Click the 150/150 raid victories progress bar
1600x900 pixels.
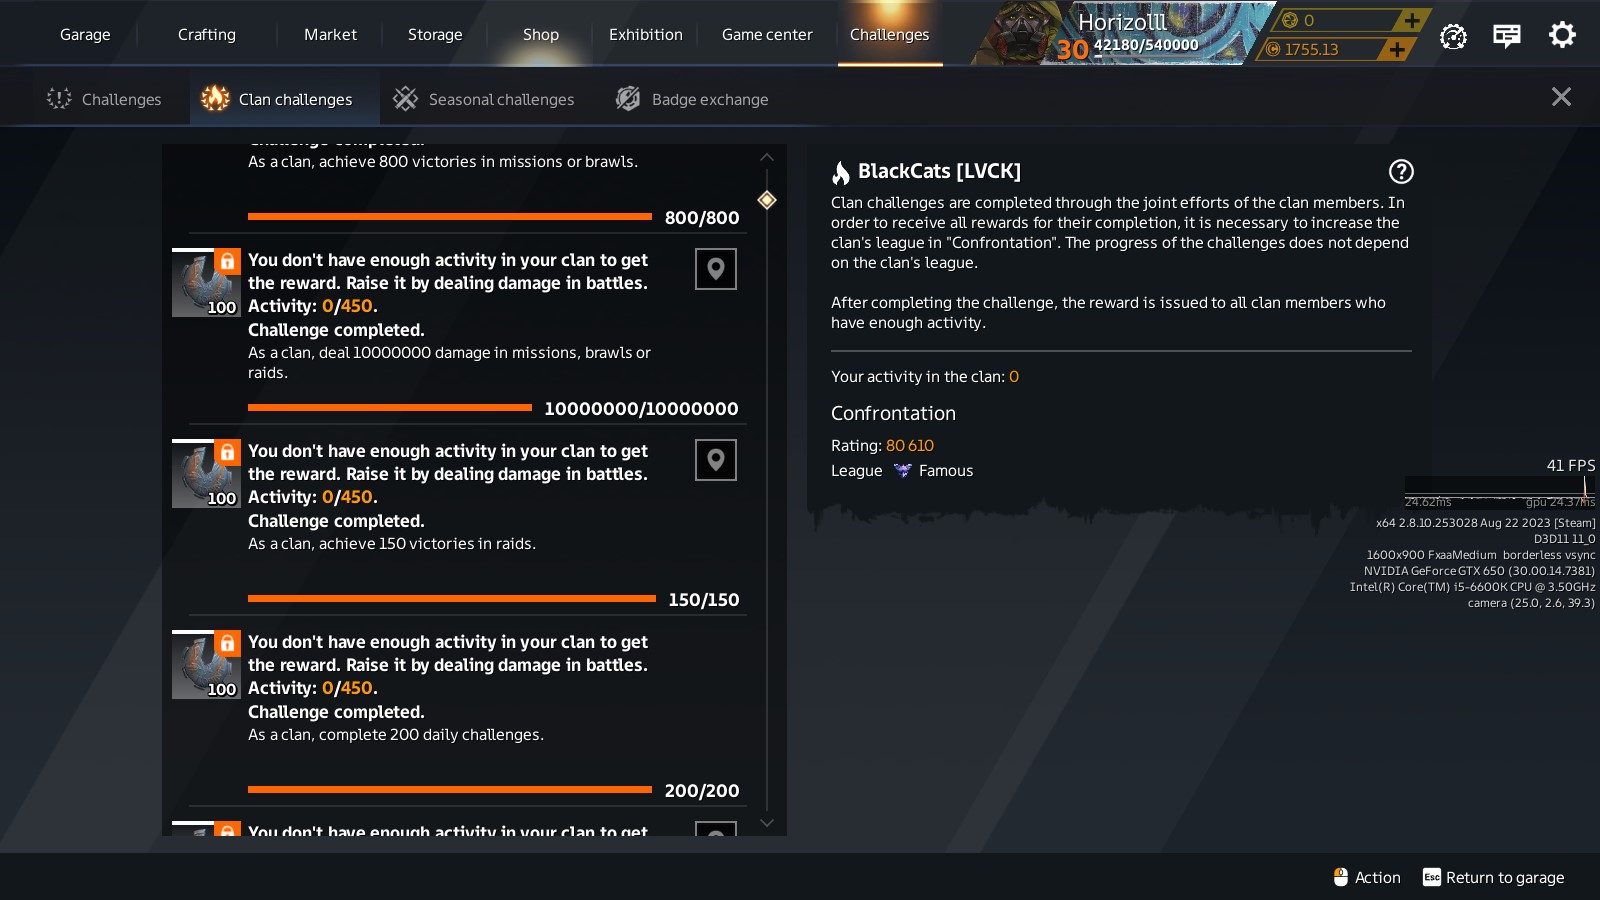click(x=452, y=598)
